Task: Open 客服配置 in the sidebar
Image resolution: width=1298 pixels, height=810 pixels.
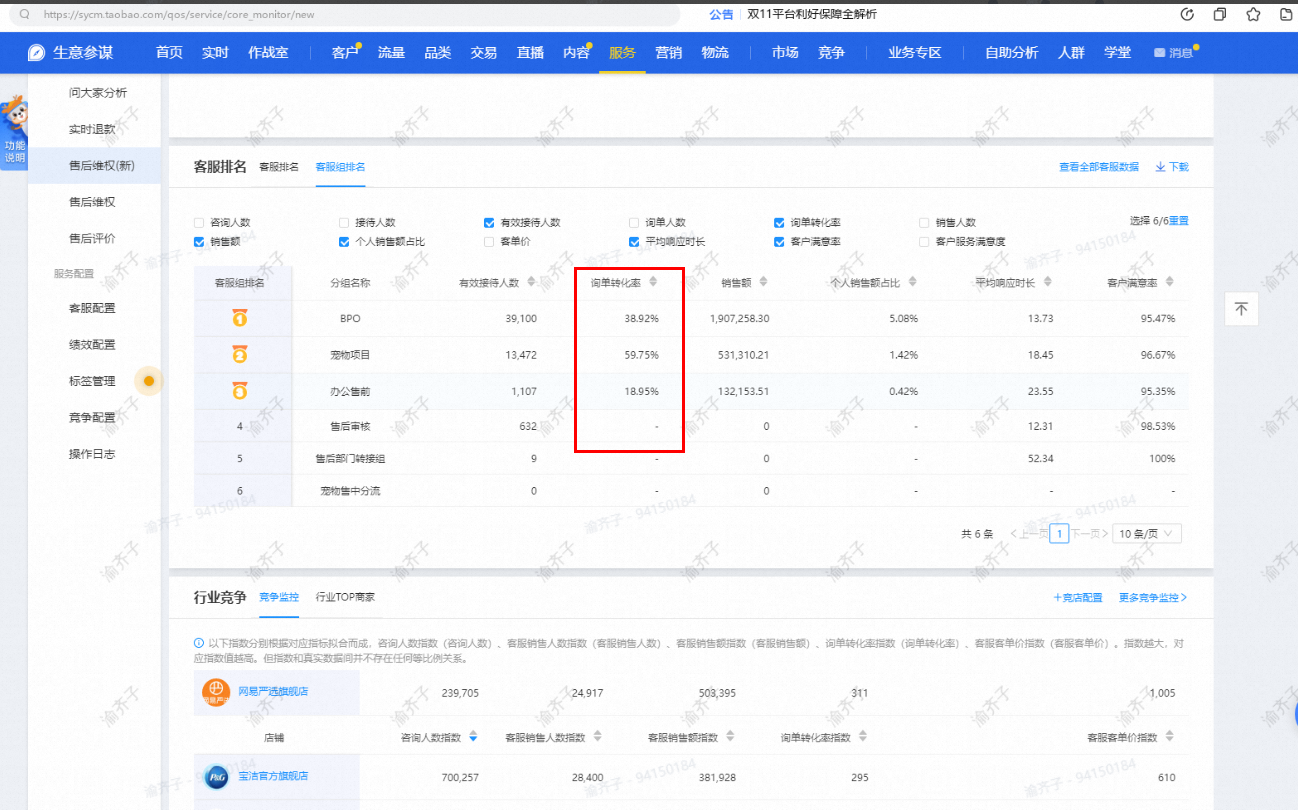Action: [x=92, y=308]
